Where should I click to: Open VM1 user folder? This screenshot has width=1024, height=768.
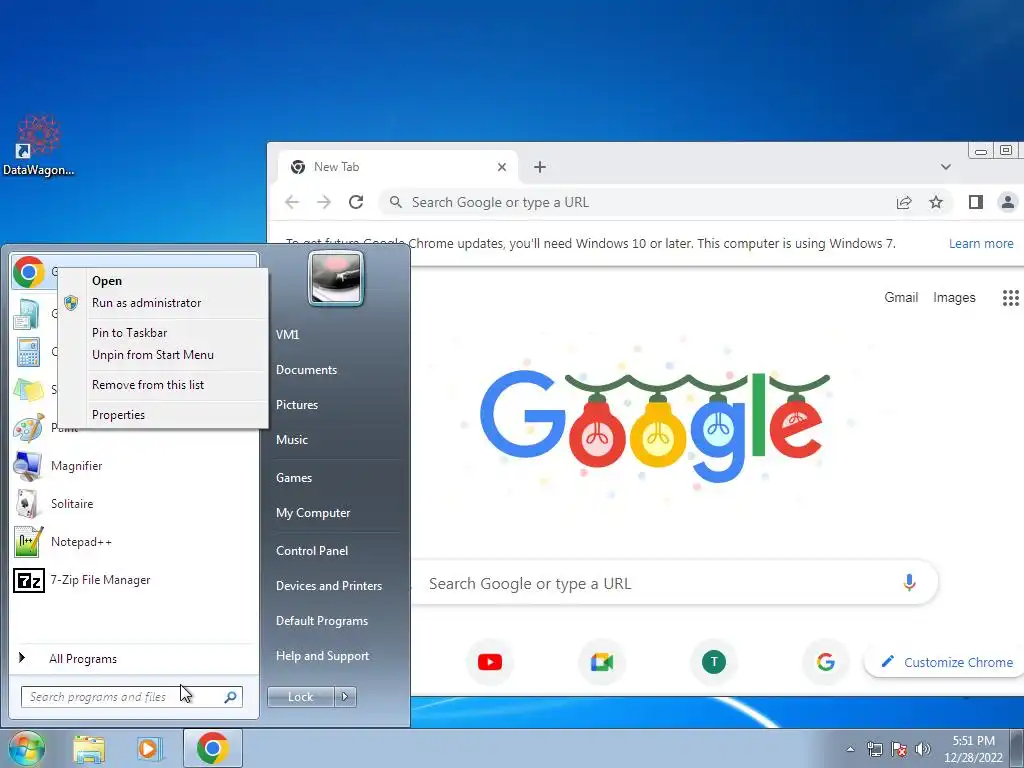[287, 335]
